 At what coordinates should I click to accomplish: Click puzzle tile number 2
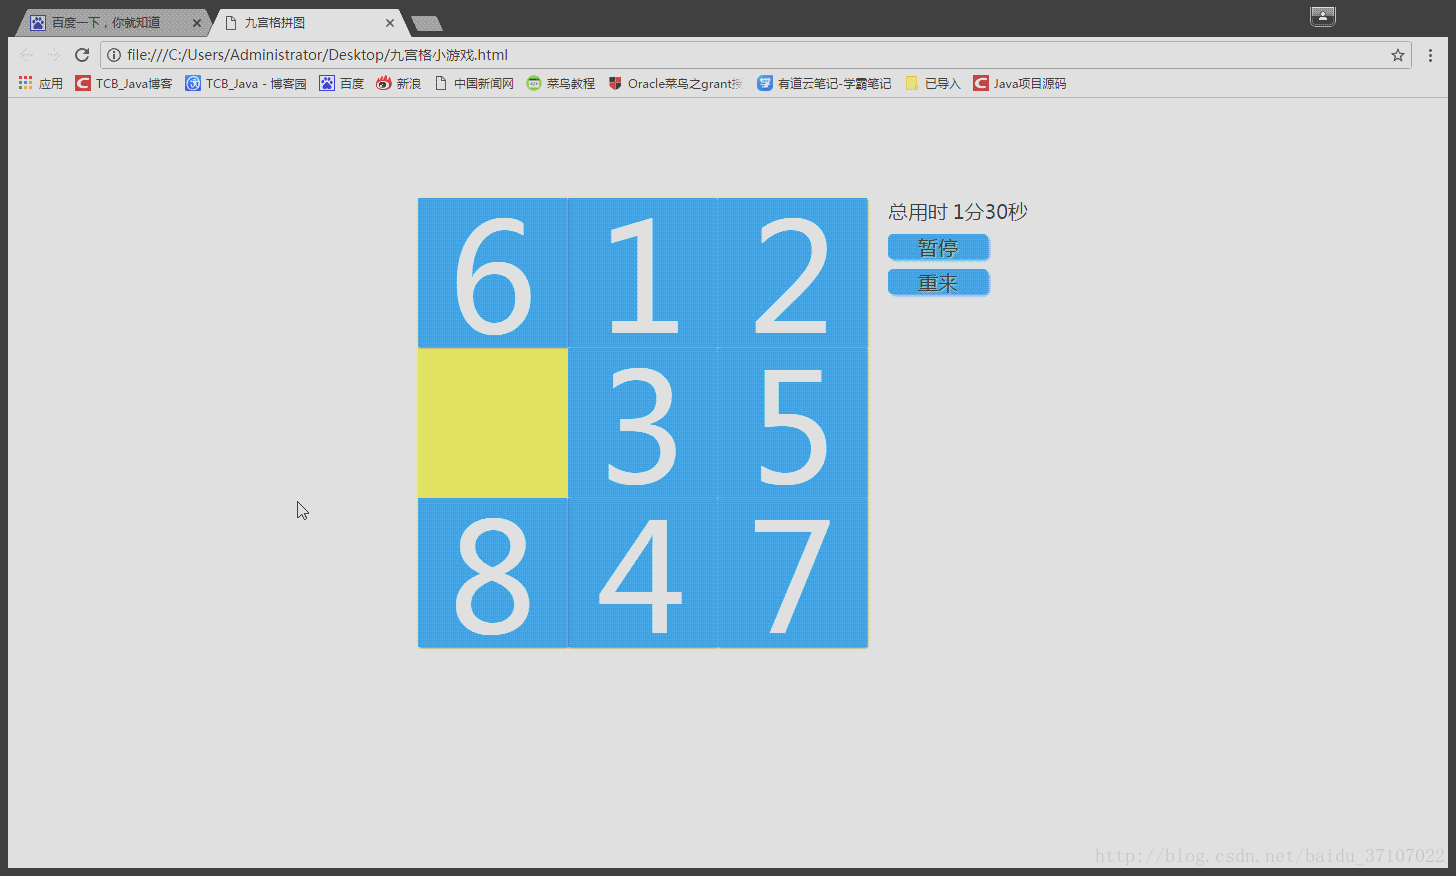793,273
